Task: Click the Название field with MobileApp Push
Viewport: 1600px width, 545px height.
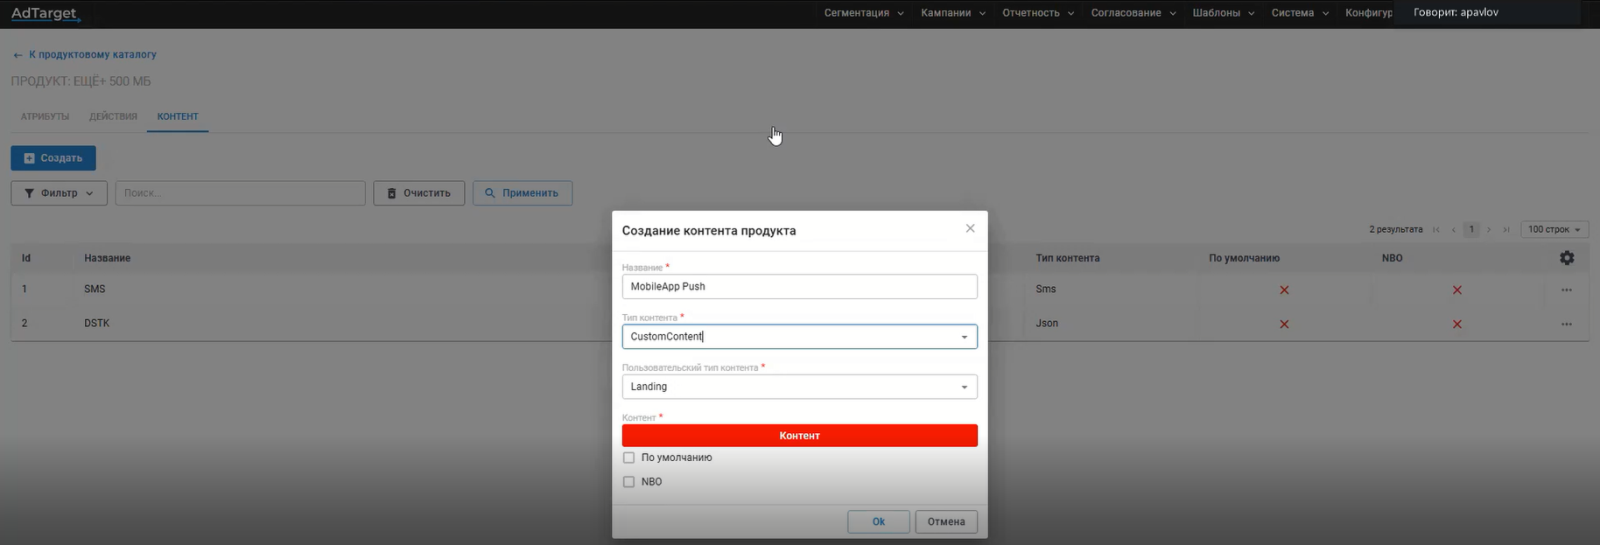Action: click(x=799, y=287)
